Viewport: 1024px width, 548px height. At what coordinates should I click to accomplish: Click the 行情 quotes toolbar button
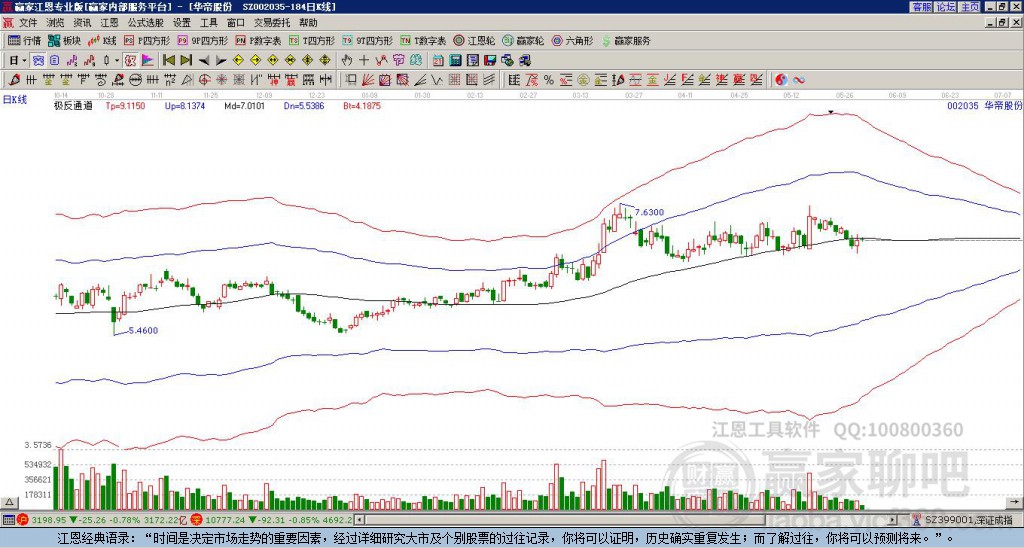point(25,40)
